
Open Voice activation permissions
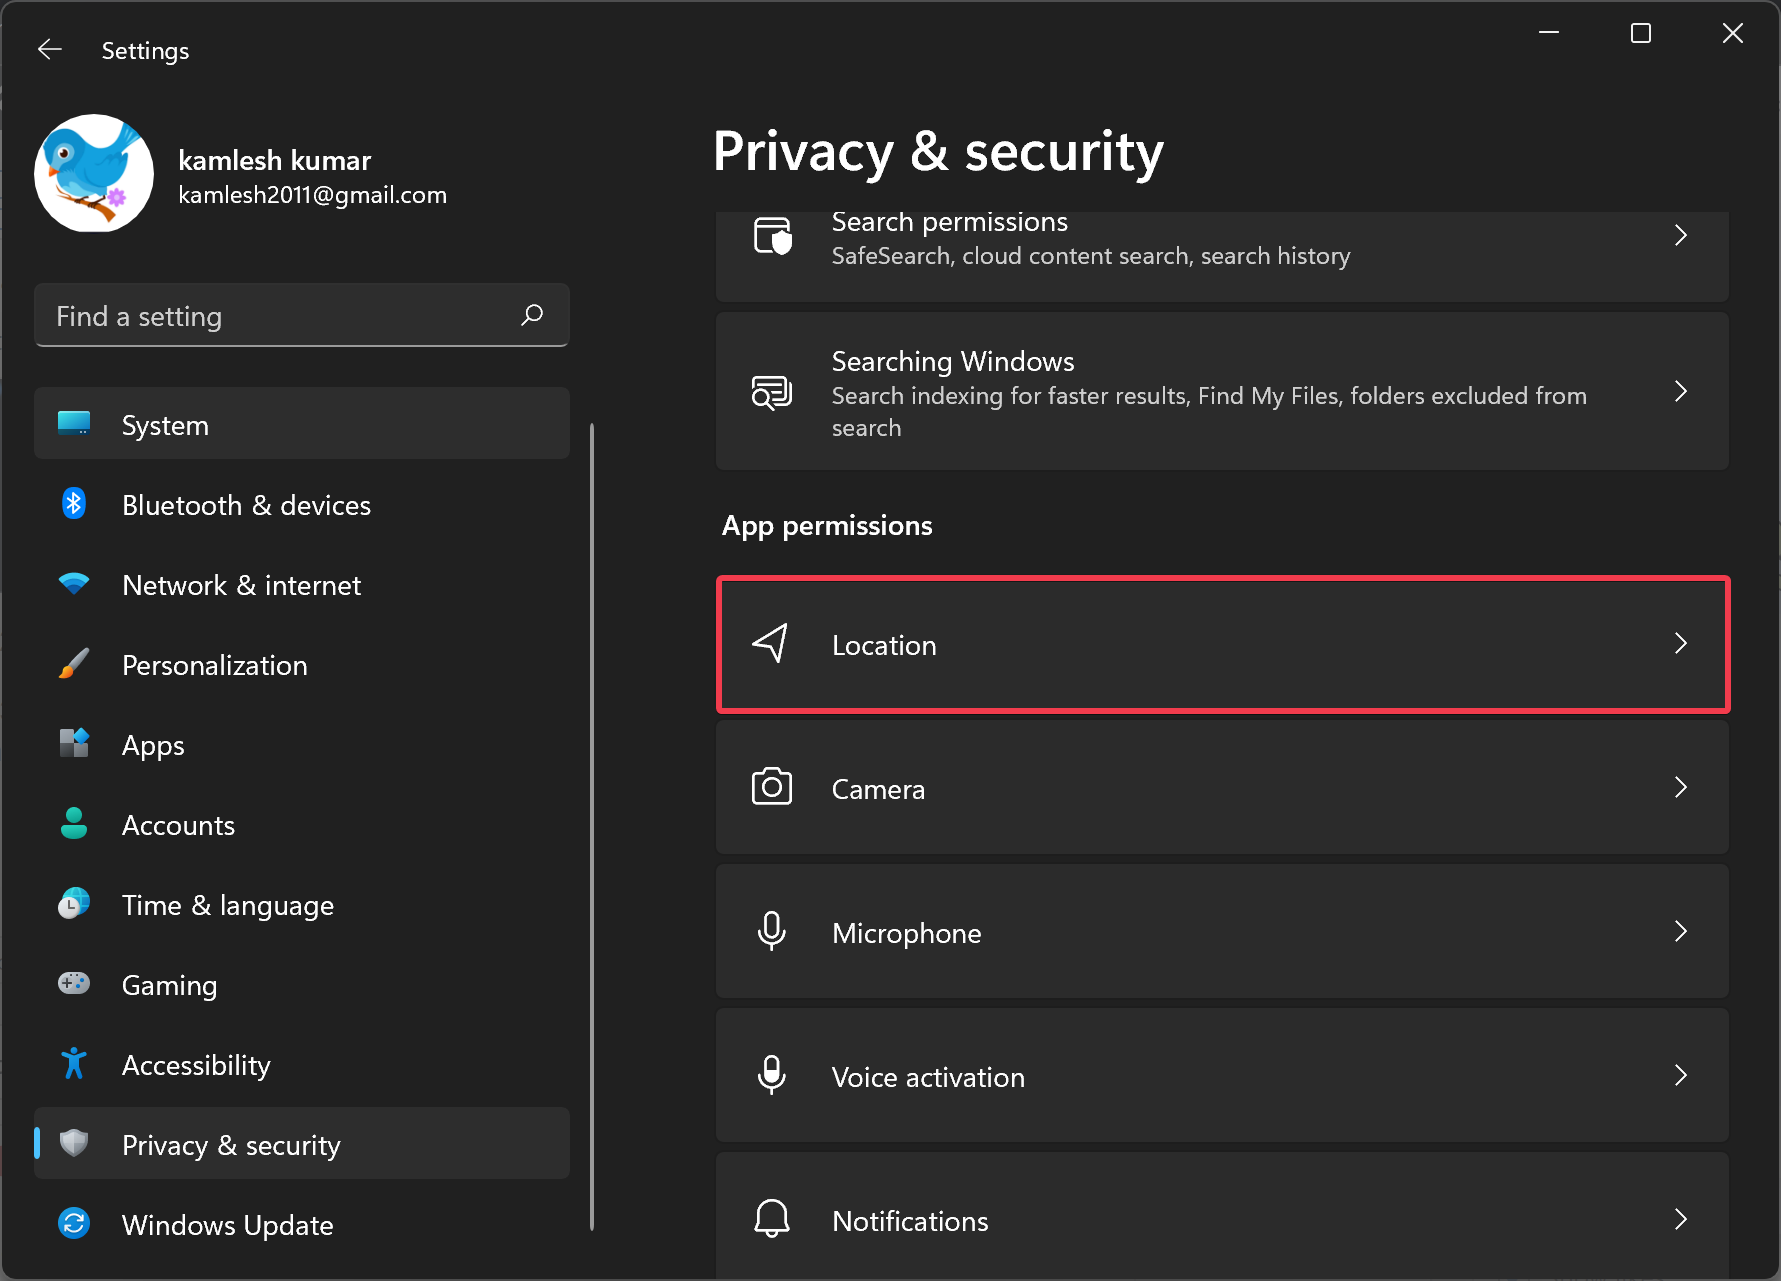pyautogui.click(x=1222, y=1075)
